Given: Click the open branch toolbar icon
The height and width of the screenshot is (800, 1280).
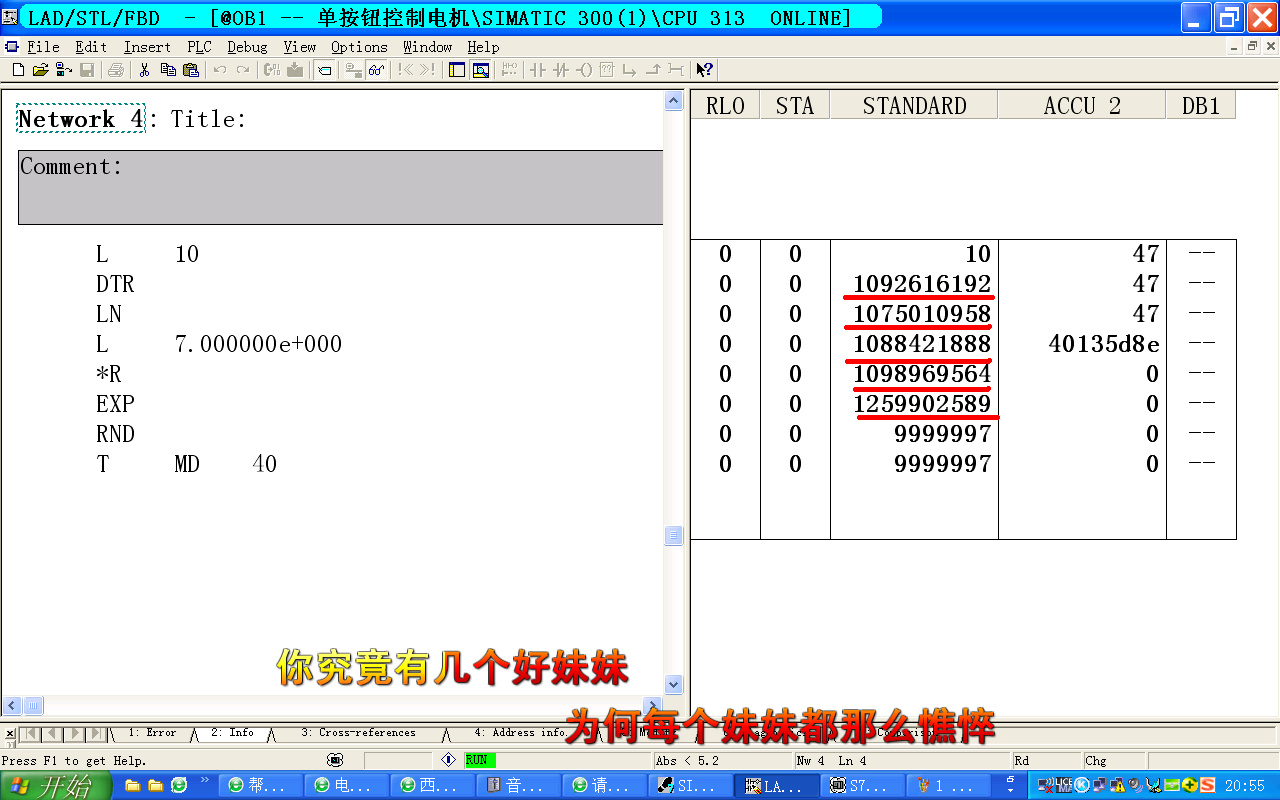Looking at the screenshot, I should pos(630,70).
